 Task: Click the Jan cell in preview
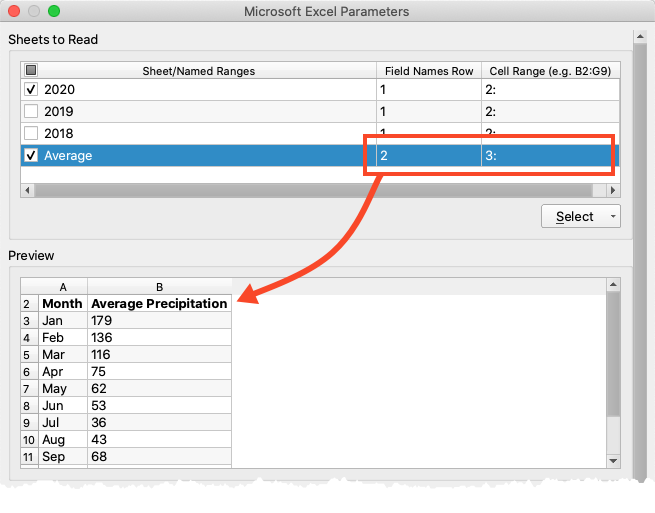63,321
